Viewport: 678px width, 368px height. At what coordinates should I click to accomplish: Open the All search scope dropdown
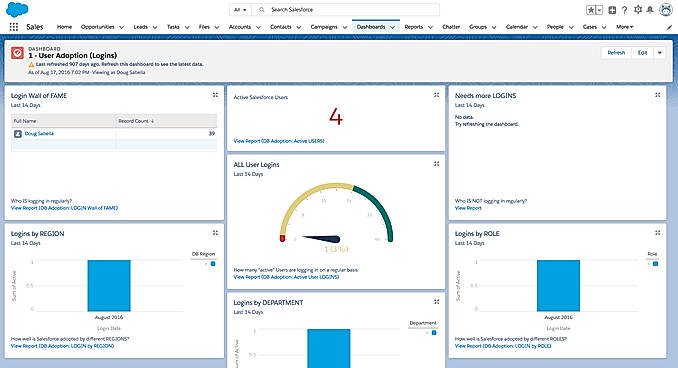point(240,10)
